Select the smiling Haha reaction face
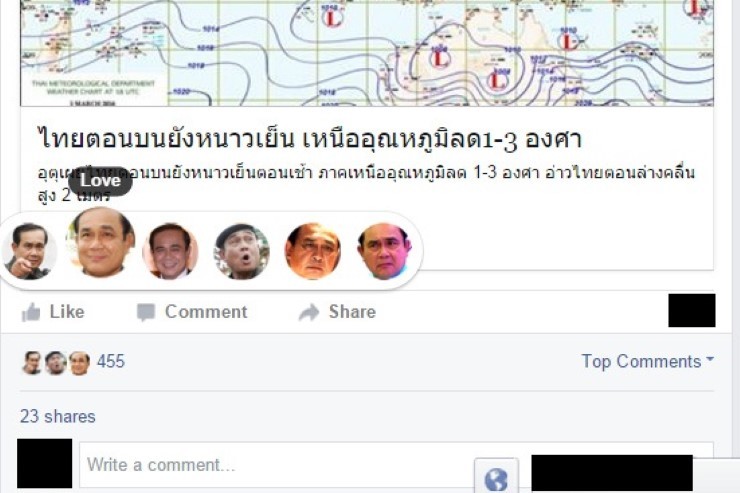The width and height of the screenshot is (740, 493). point(170,251)
